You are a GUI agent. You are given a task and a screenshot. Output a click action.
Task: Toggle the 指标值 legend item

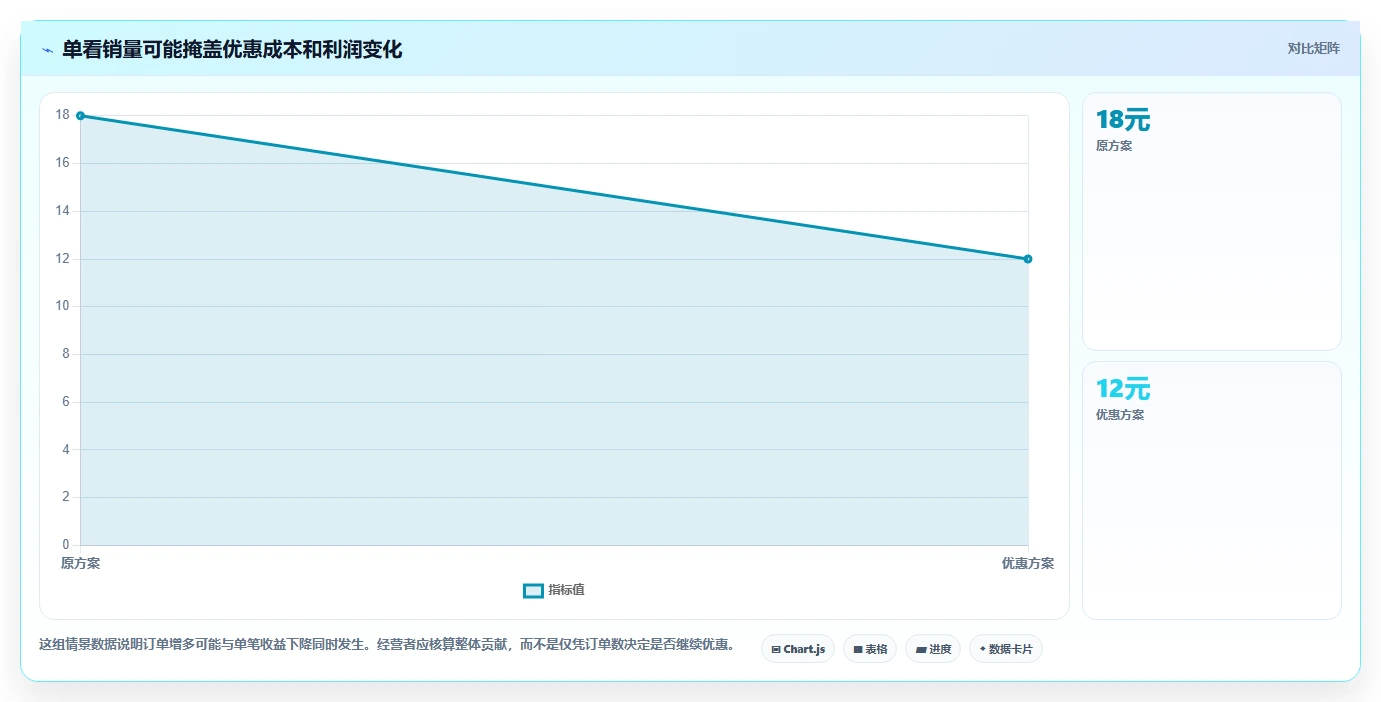(554, 590)
